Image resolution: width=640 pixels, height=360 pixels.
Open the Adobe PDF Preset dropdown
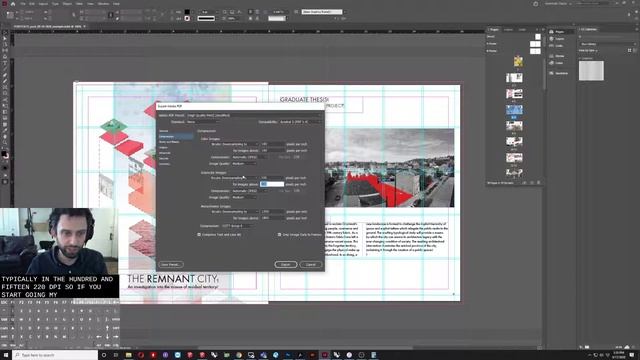click(x=253, y=116)
